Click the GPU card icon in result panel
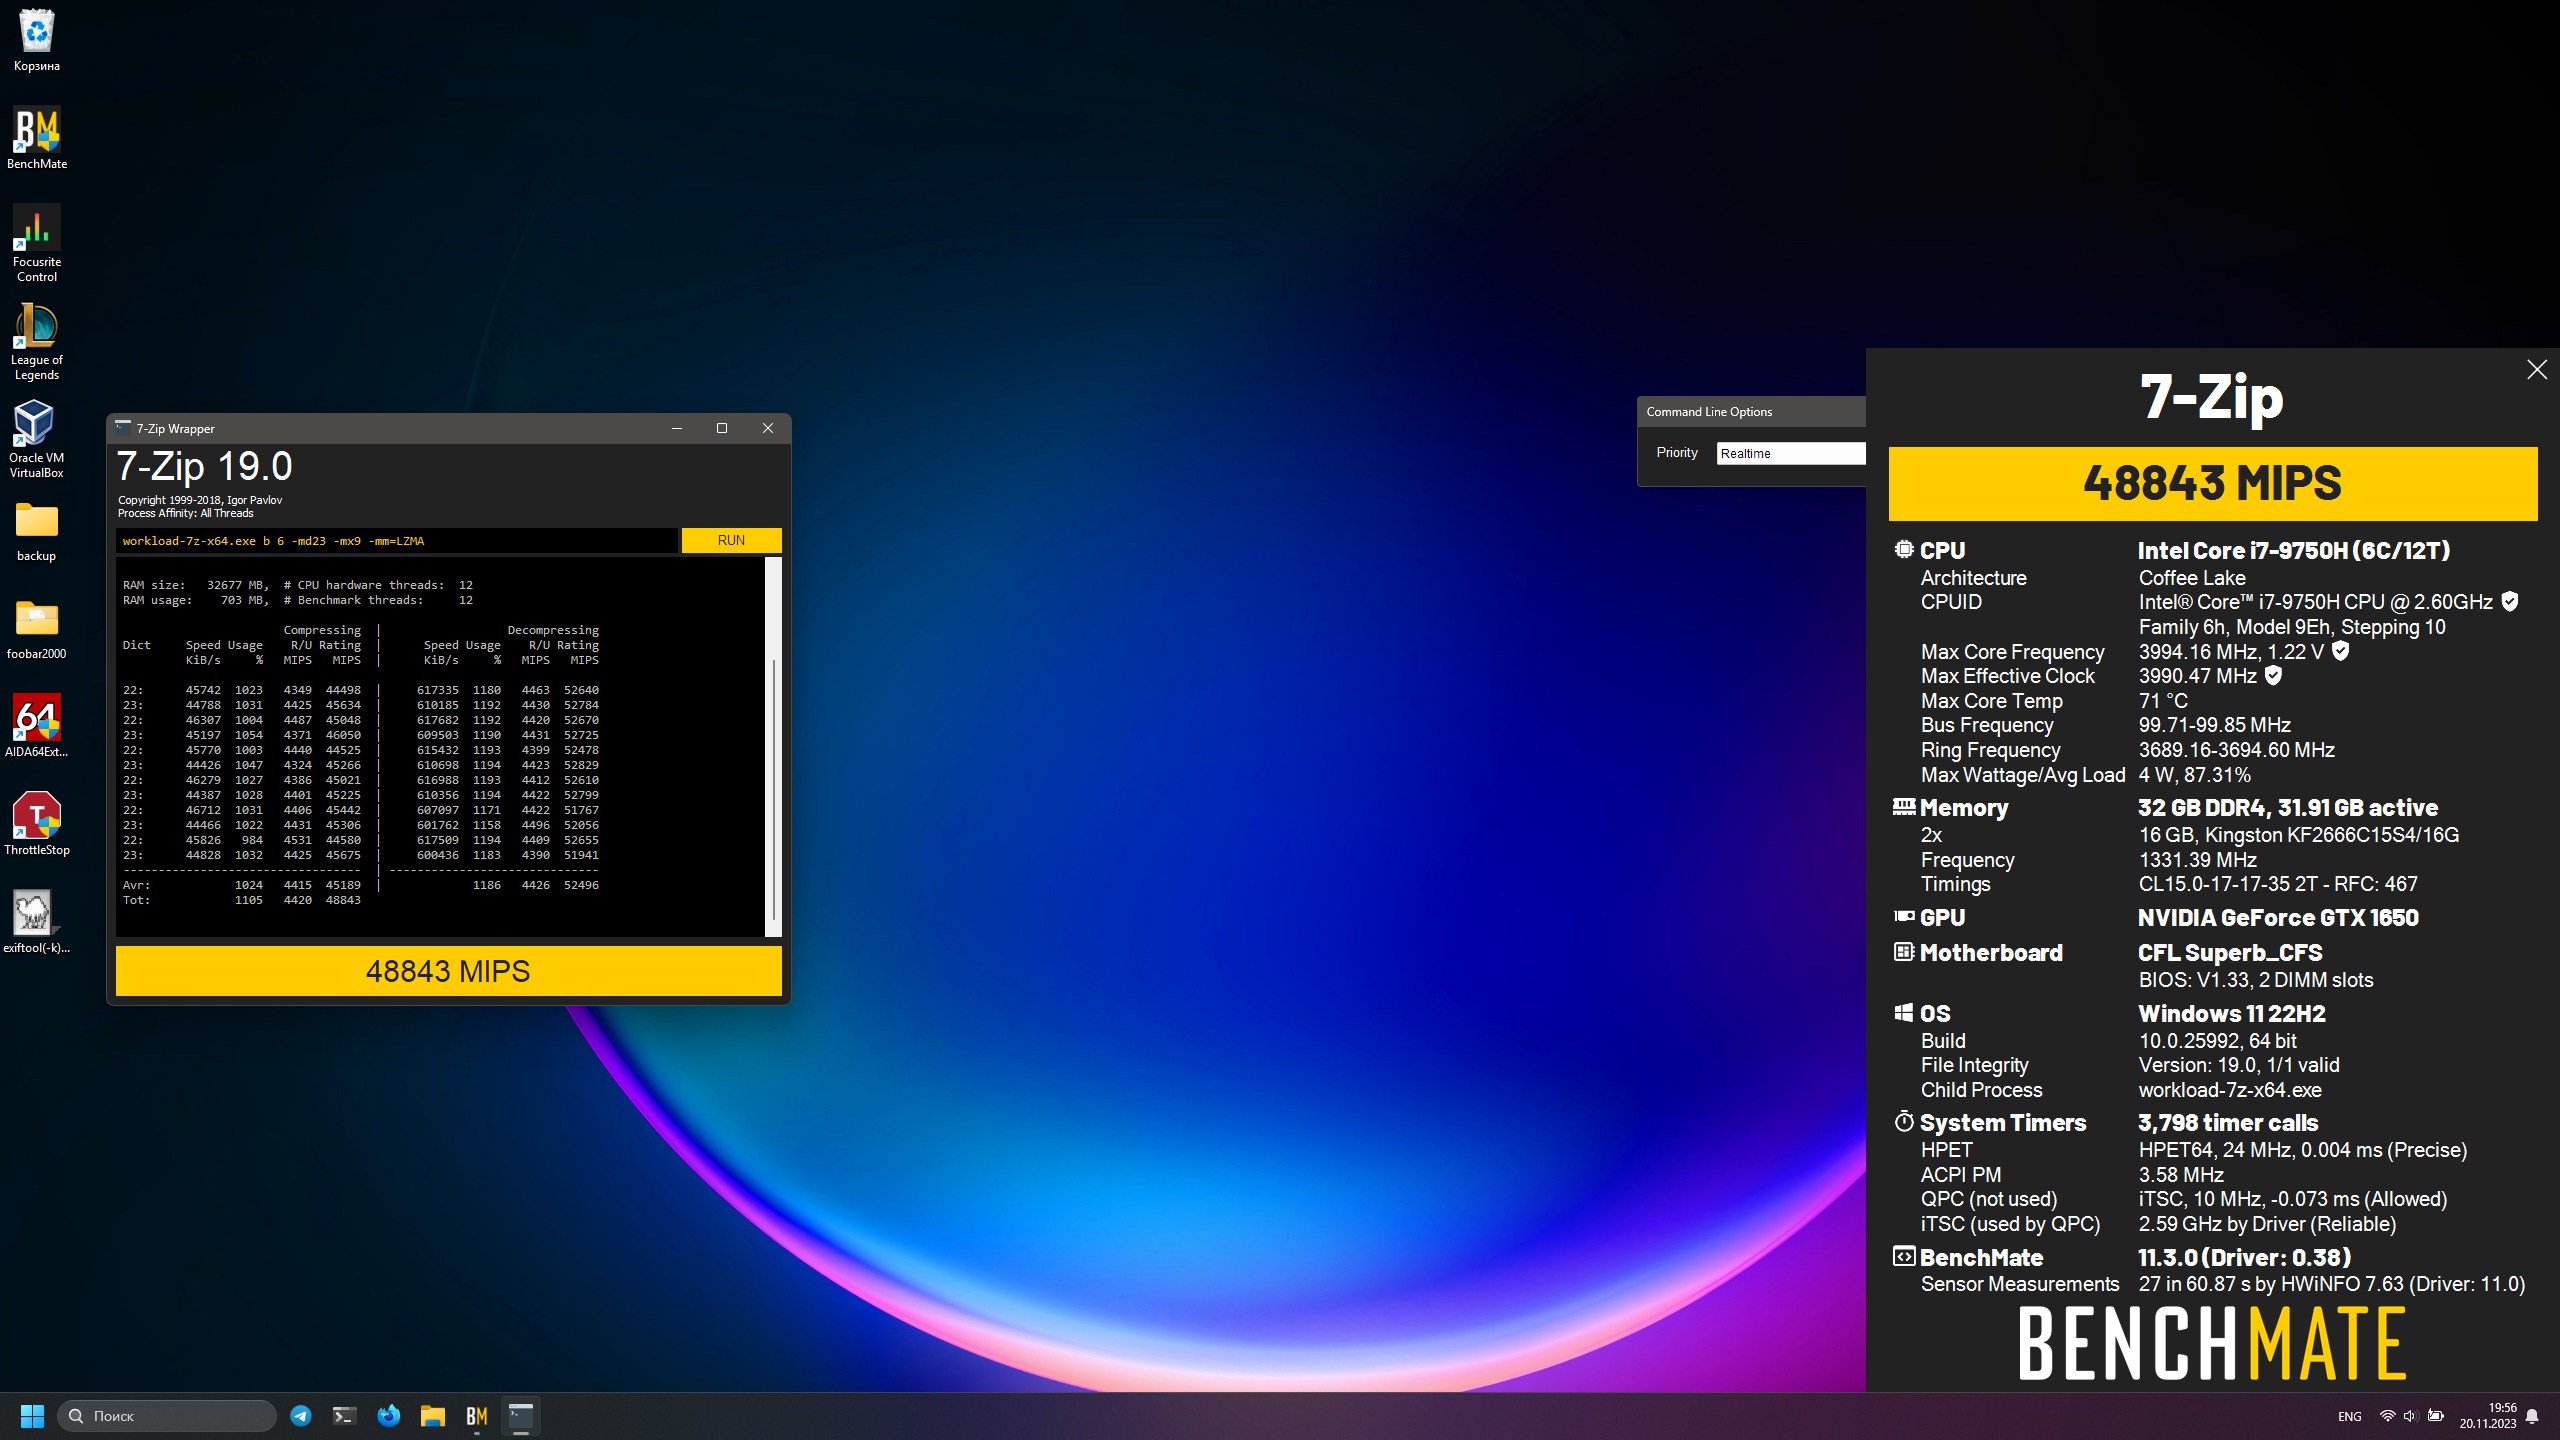Screen dimensions: 2560x1440 point(1904,916)
